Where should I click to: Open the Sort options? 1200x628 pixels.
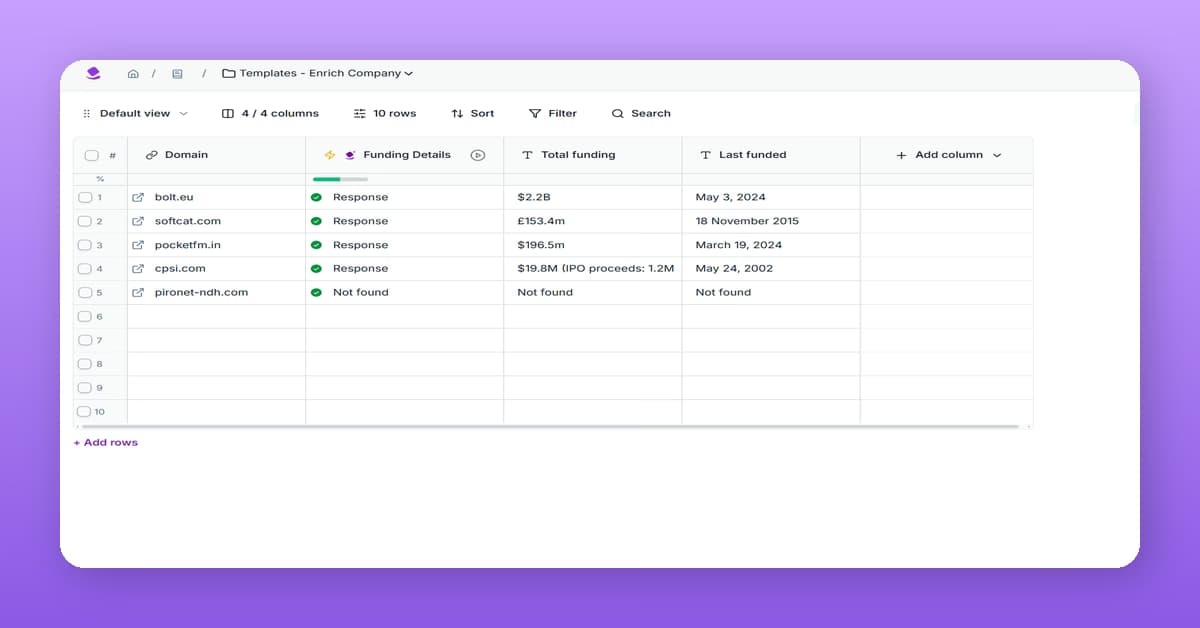pos(472,113)
